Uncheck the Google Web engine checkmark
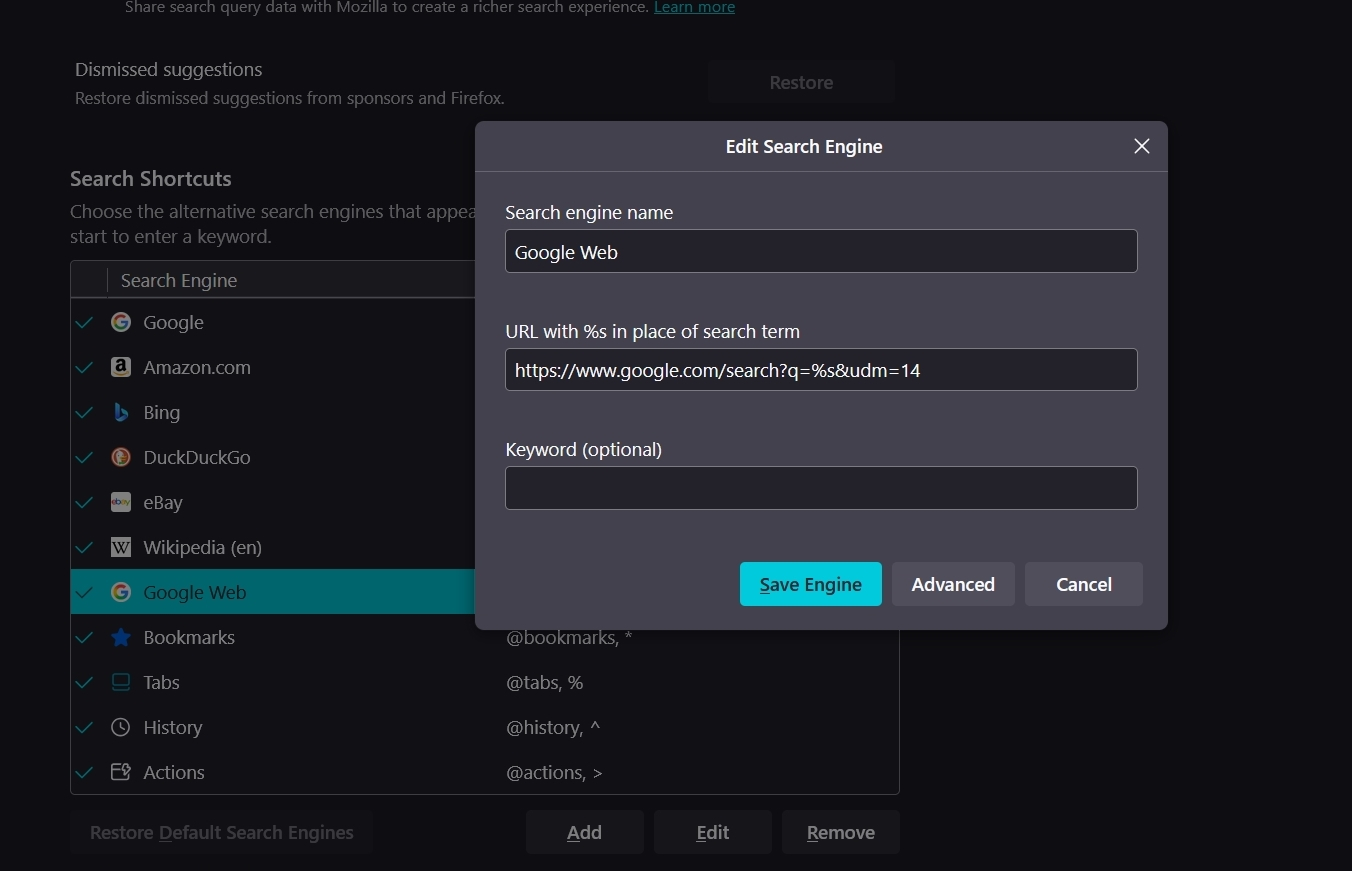The height and width of the screenshot is (871, 1352). coord(85,592)
